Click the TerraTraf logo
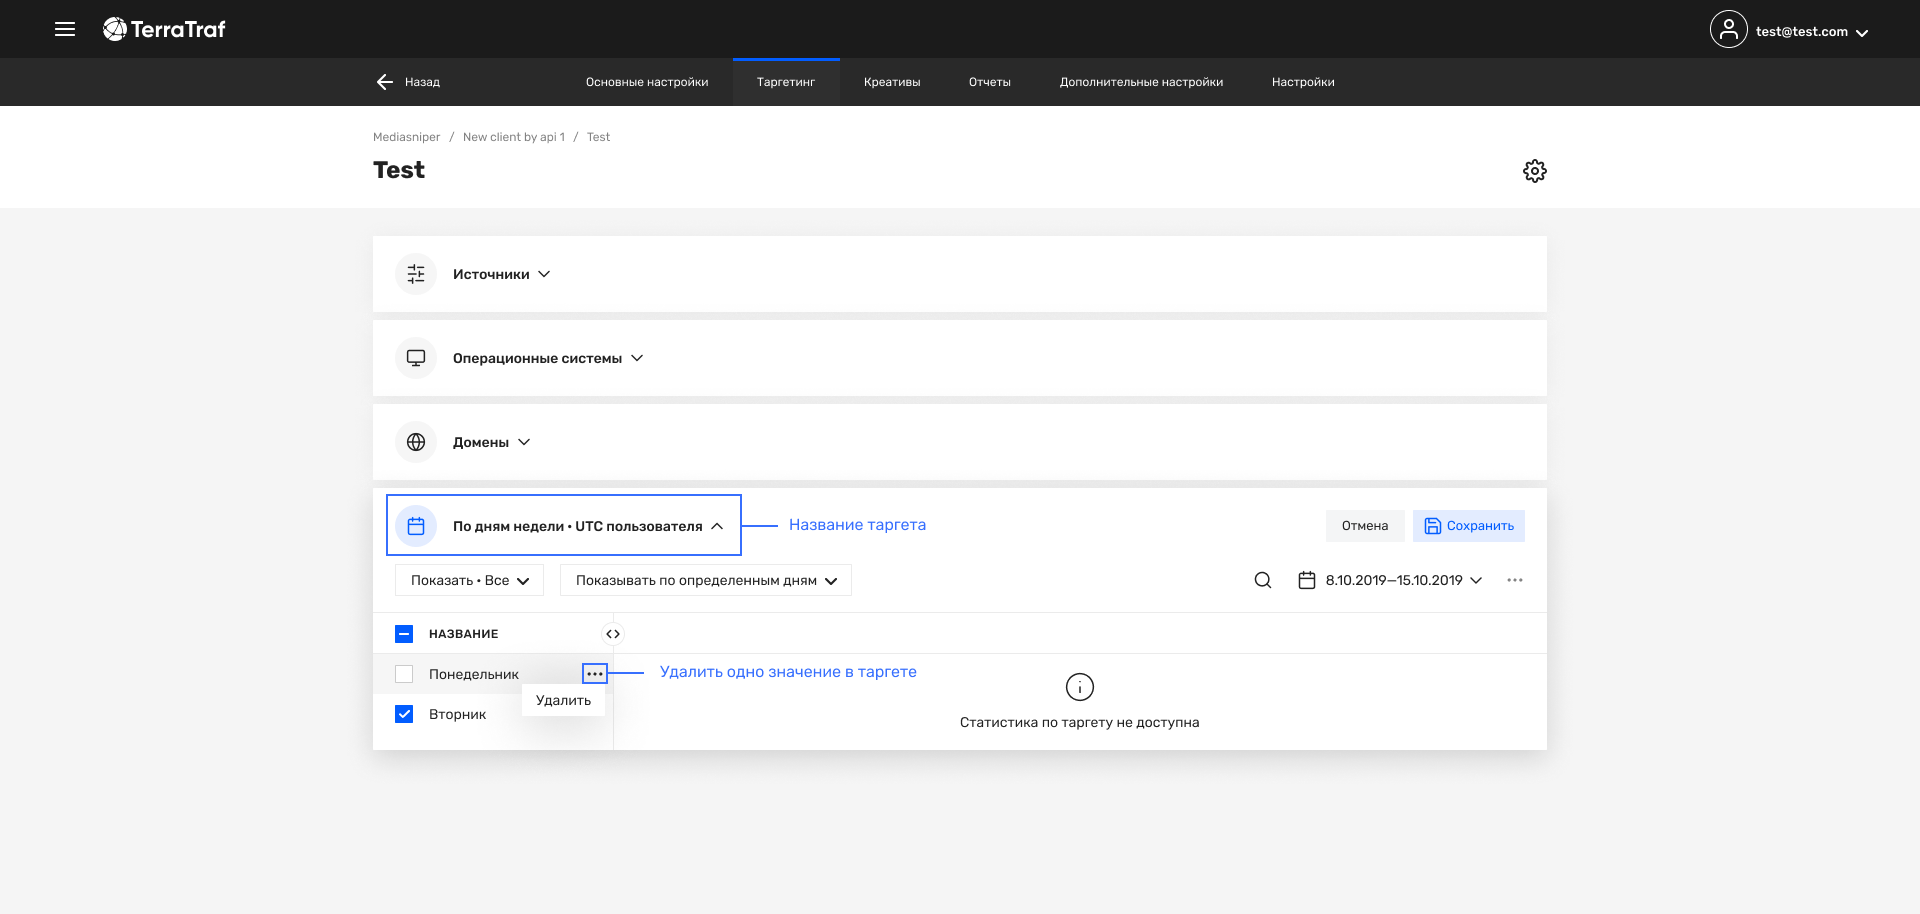The width and height of the screenshot is (1920, 914). pyautogui.click(x=164, y=29)
